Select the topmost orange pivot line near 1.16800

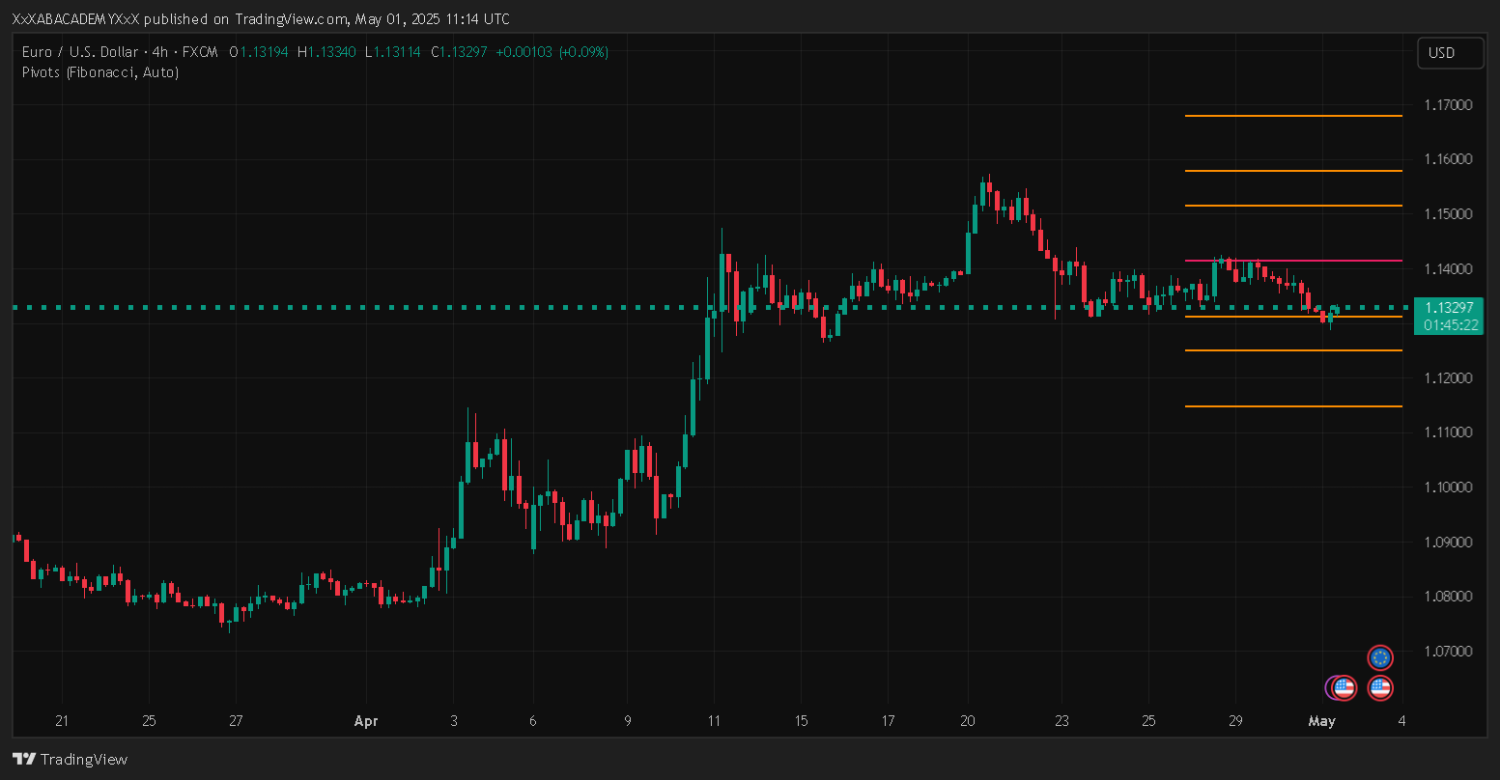[1293, 116]
